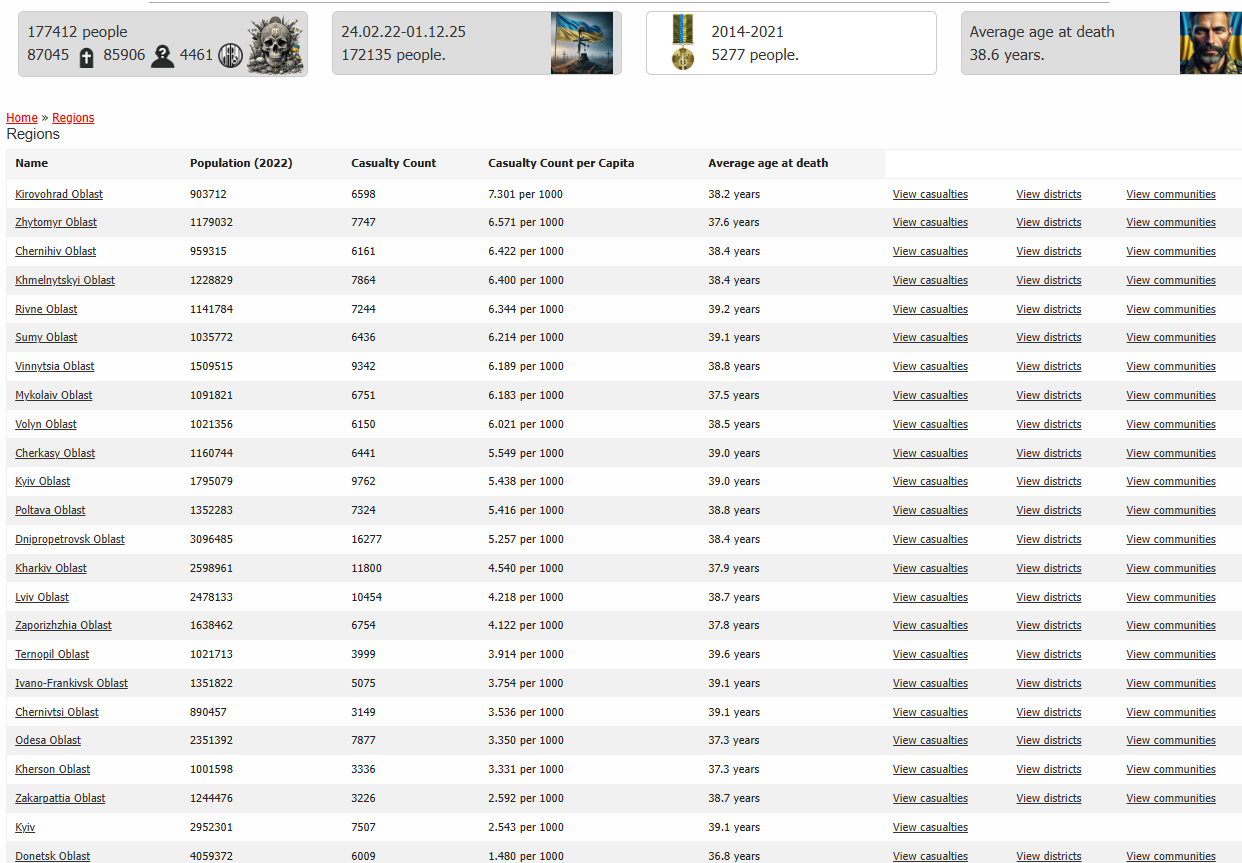Click the Ukrainian flag cemetery image
1242x863 pixels.
pyautogui.click(x=582, y=43)
